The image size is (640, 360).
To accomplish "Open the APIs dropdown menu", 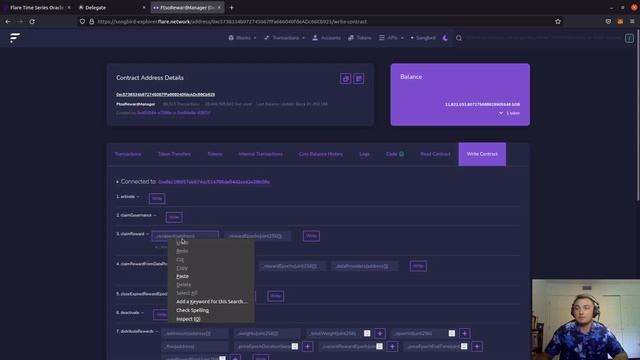I will pyautogui.click(x=391, y=38).
